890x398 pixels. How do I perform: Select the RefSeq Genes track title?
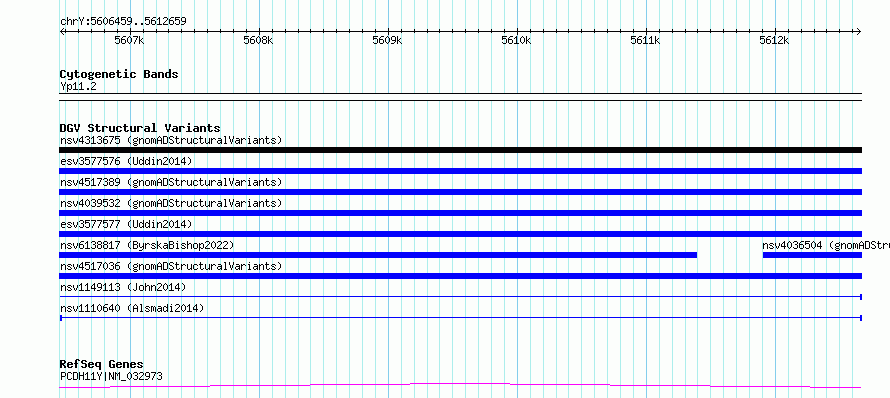(102, 365)
